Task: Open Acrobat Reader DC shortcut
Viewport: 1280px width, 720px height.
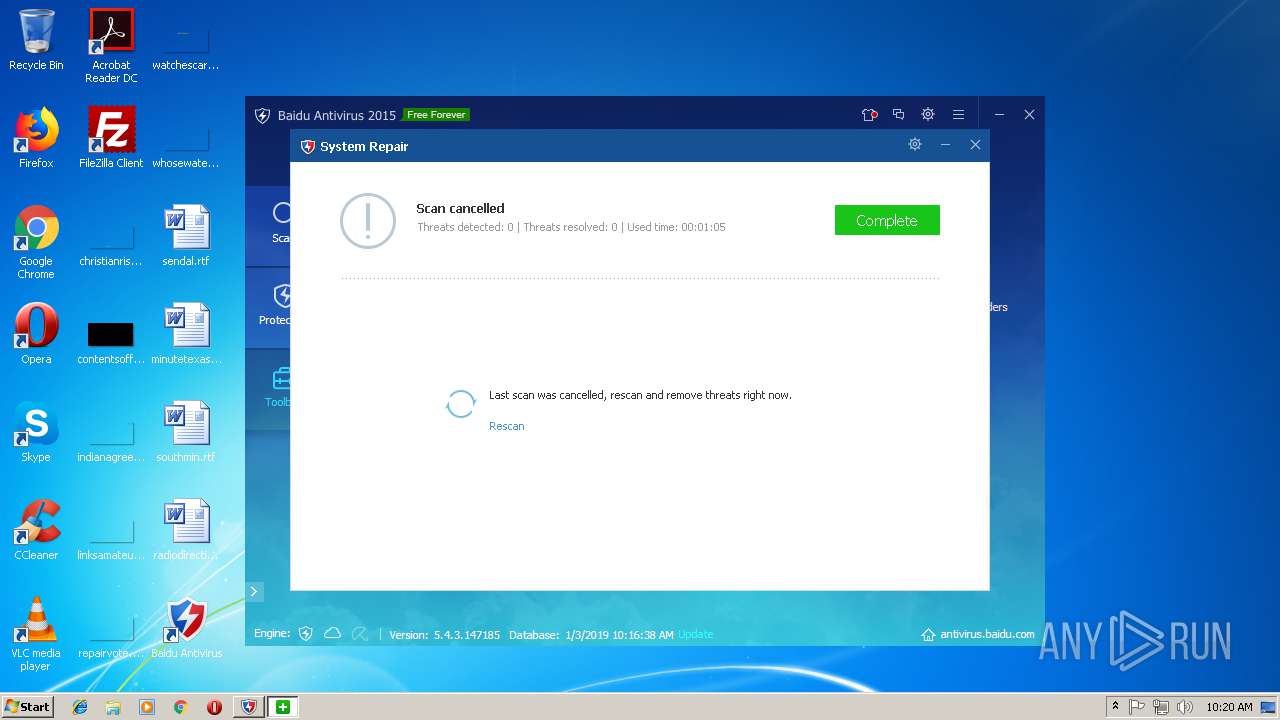Action: coord(111,46)
